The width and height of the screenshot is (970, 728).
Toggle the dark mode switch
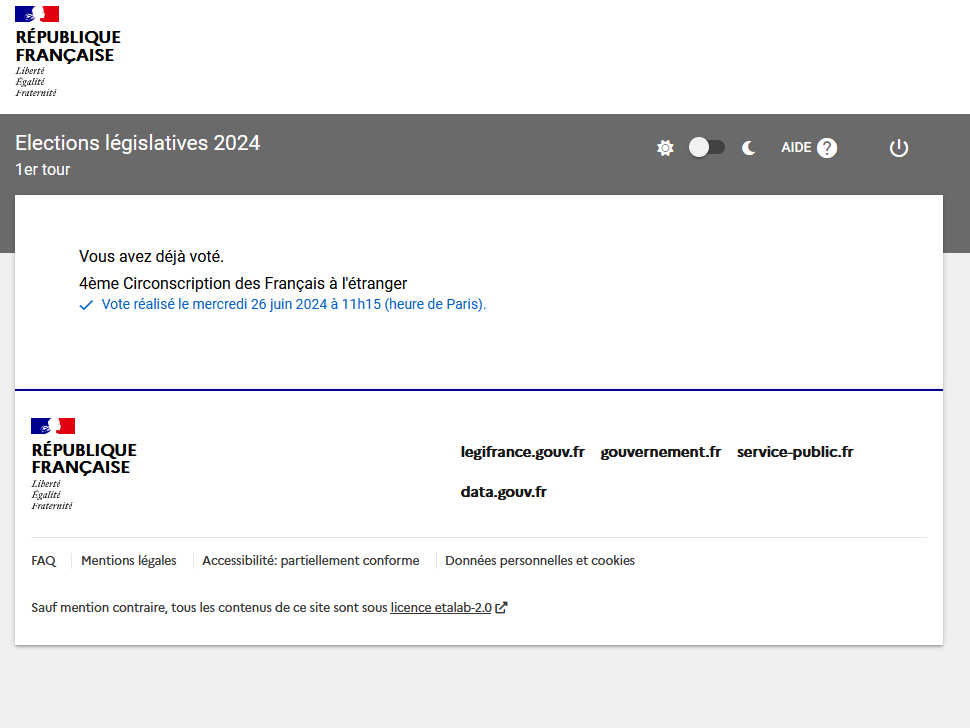click(x=706, y=147)
